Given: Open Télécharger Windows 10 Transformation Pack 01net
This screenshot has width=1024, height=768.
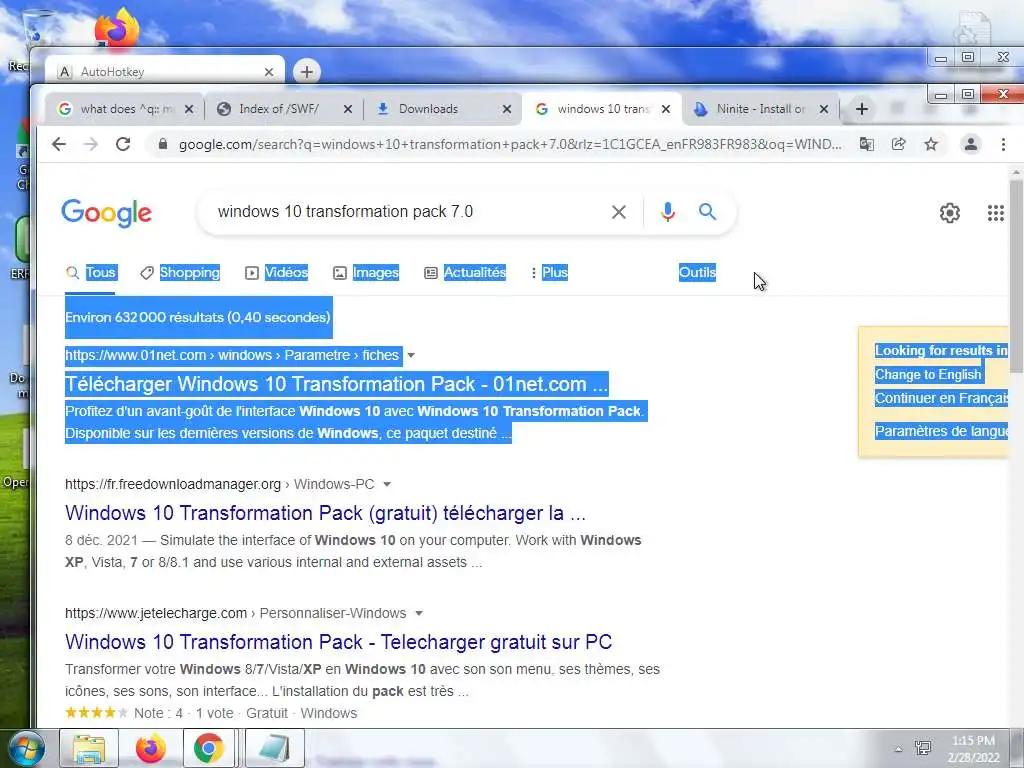Looking at the screenshot, I should [x=336, y=384].
